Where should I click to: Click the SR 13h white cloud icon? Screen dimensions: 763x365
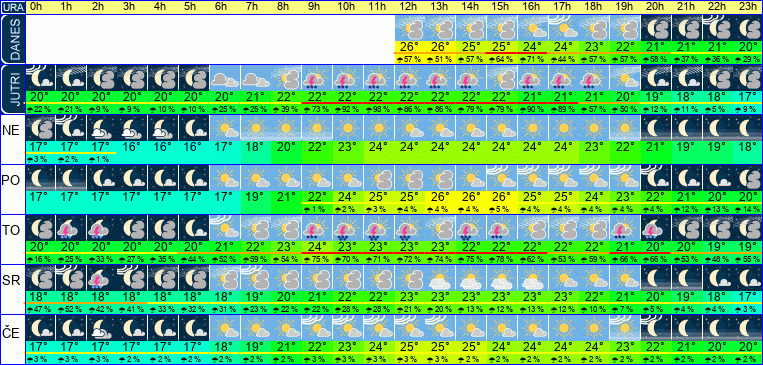440,278
